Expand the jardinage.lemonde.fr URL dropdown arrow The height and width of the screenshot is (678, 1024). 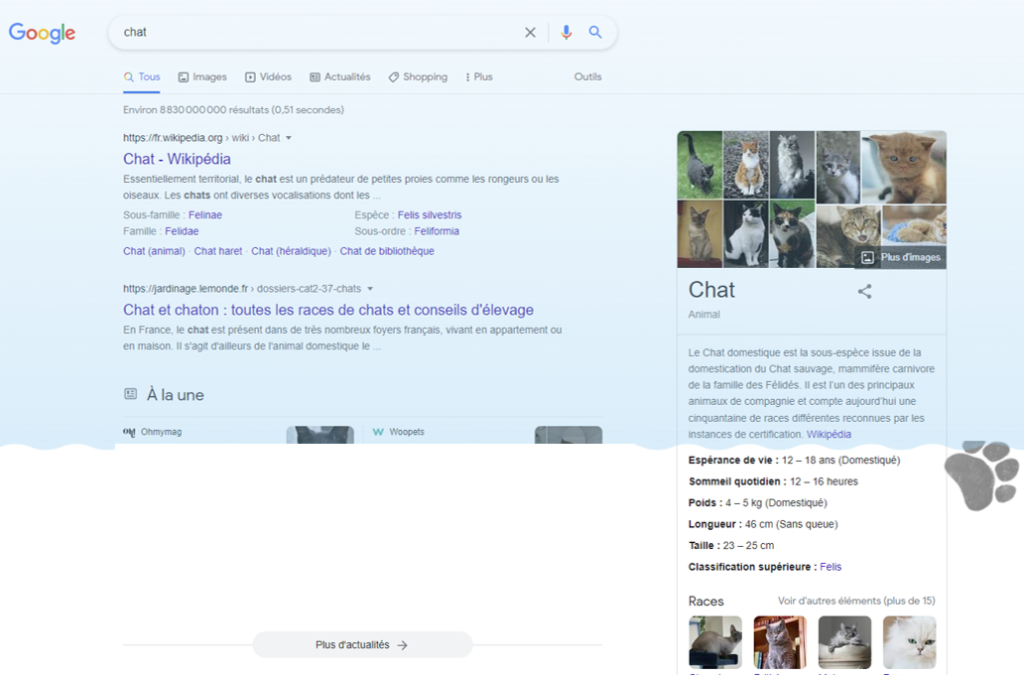tap(370, 289)
